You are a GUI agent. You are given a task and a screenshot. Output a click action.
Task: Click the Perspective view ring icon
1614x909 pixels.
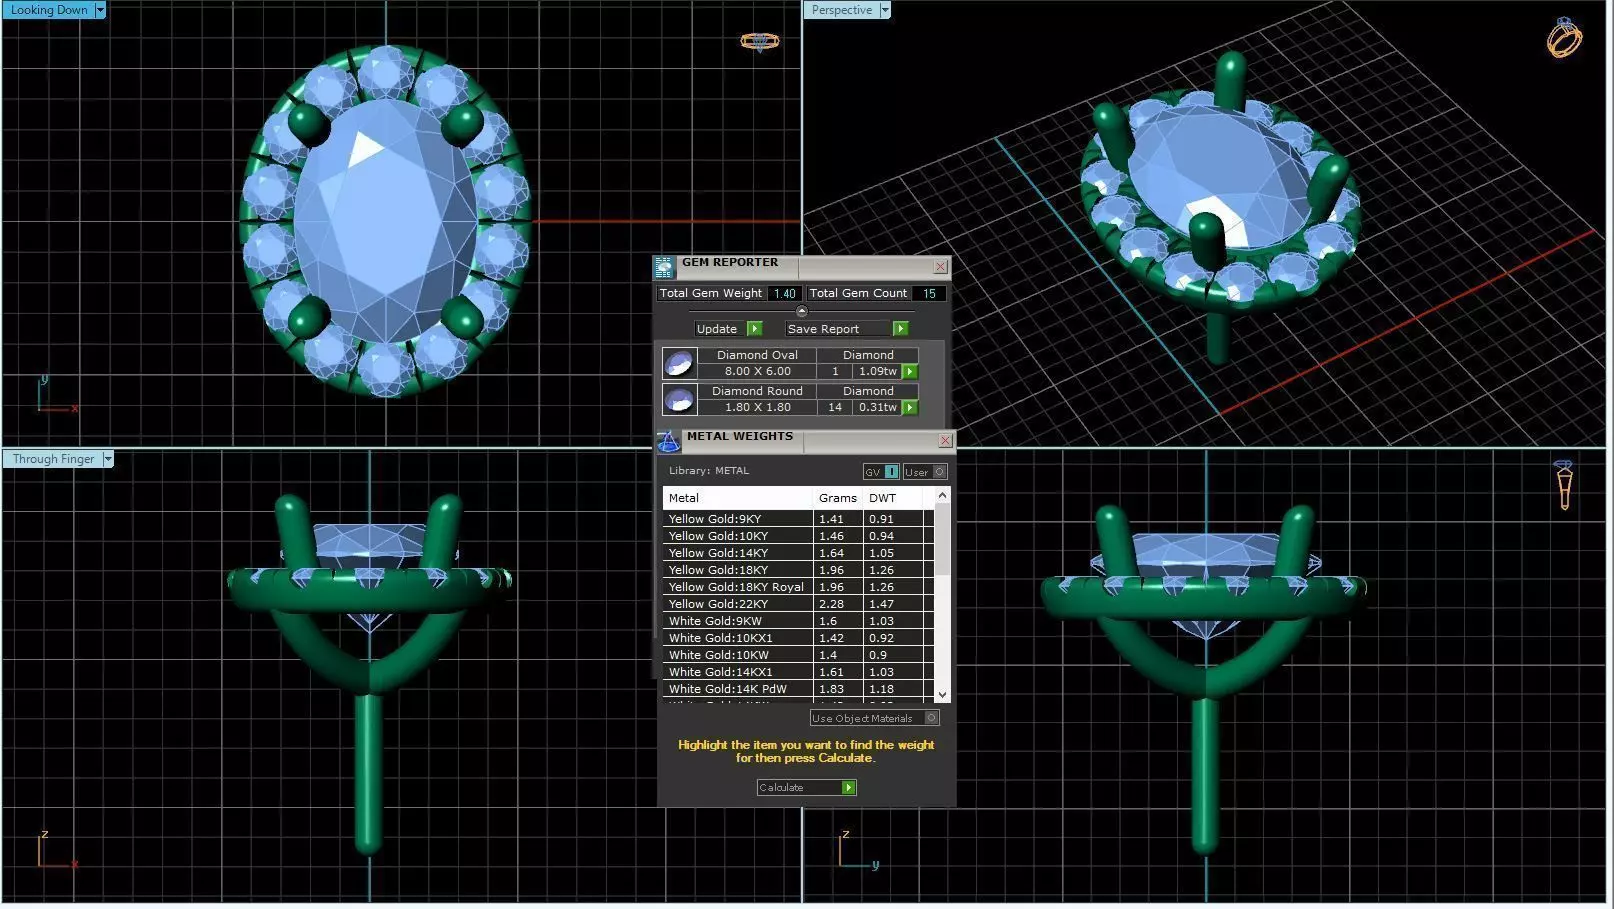pos(1564,38)
